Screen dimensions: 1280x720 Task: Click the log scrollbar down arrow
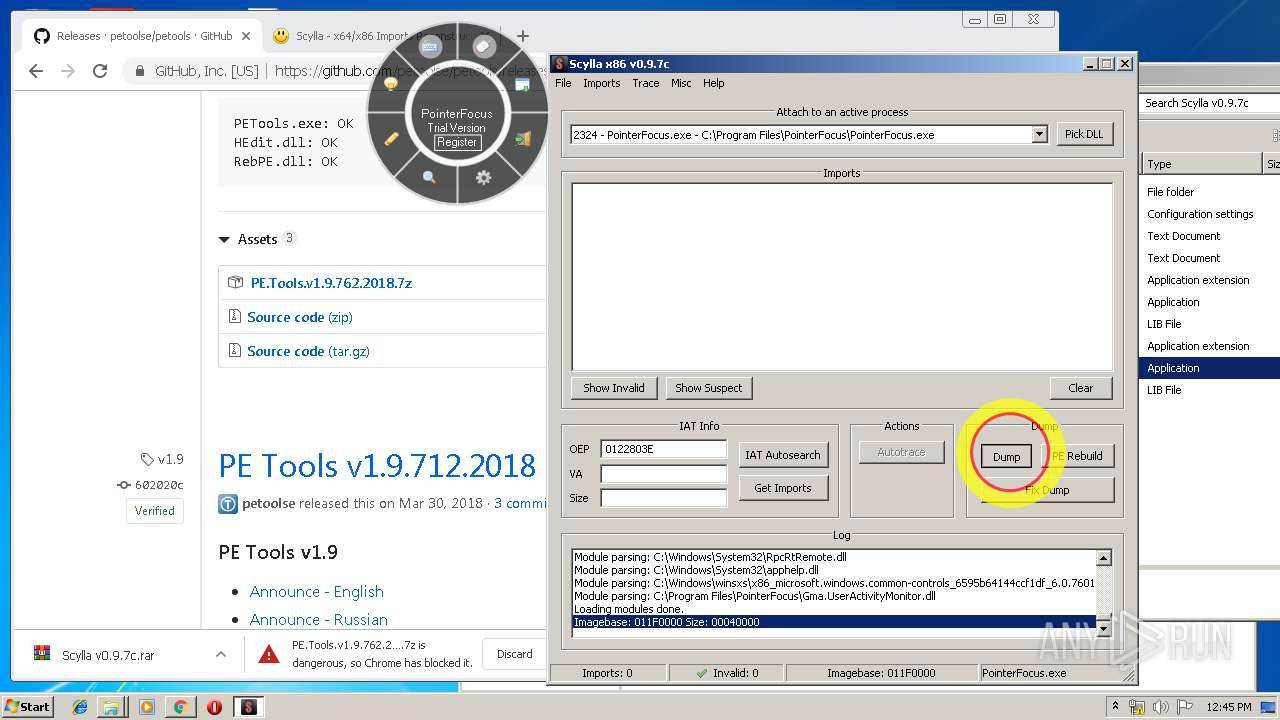1104,628
